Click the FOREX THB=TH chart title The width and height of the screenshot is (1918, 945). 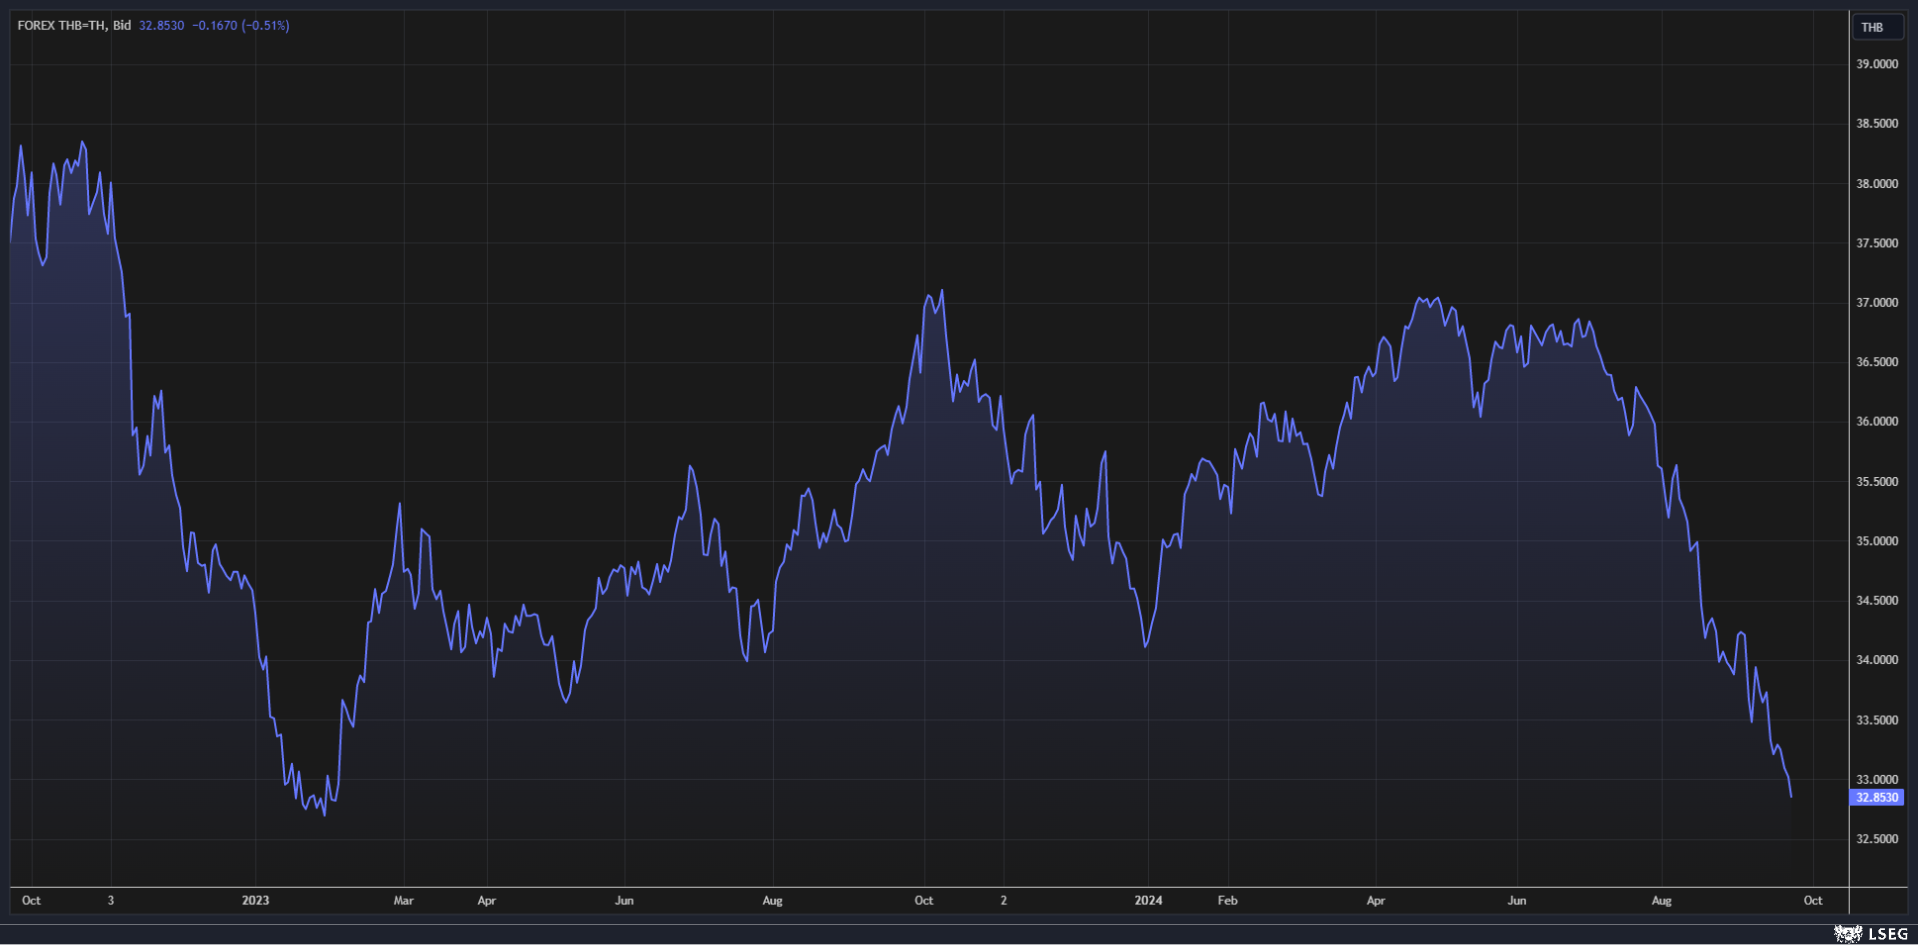click(x=74, y=25)
